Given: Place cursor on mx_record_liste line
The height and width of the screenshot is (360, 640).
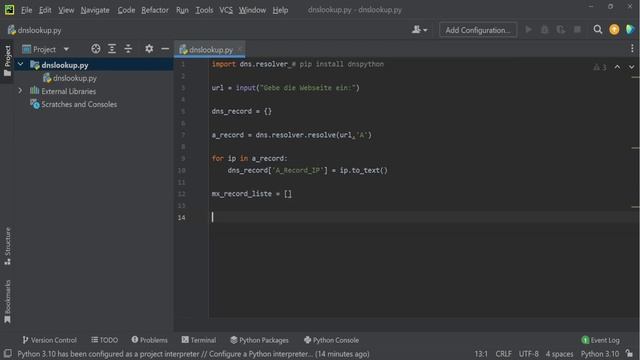Looking at the screenshot, I should pyautogui.click(x=251, y=194).
